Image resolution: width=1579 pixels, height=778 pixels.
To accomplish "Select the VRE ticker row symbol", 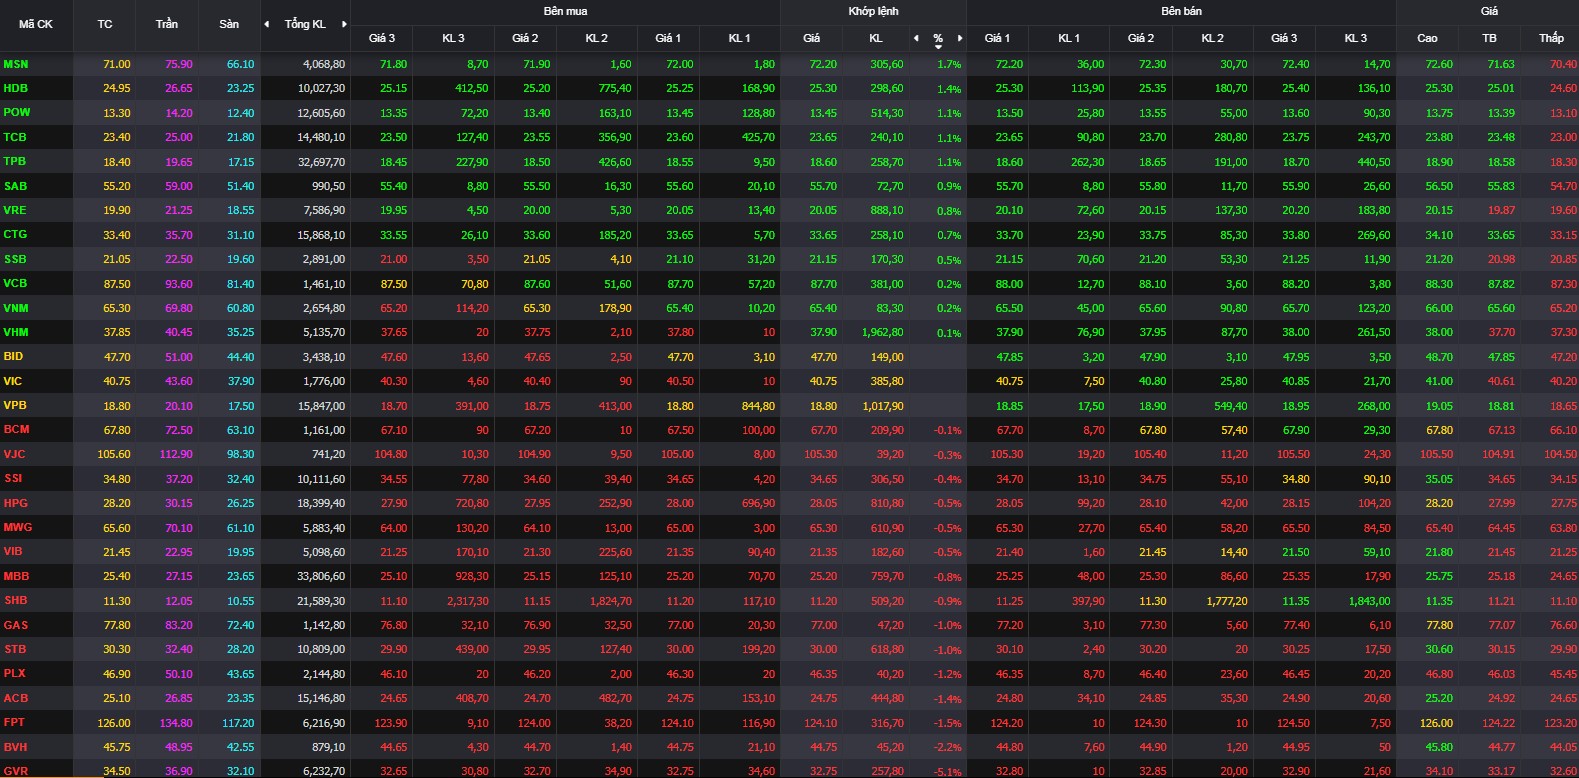I will pyautogui.click(x=15, y=210).
